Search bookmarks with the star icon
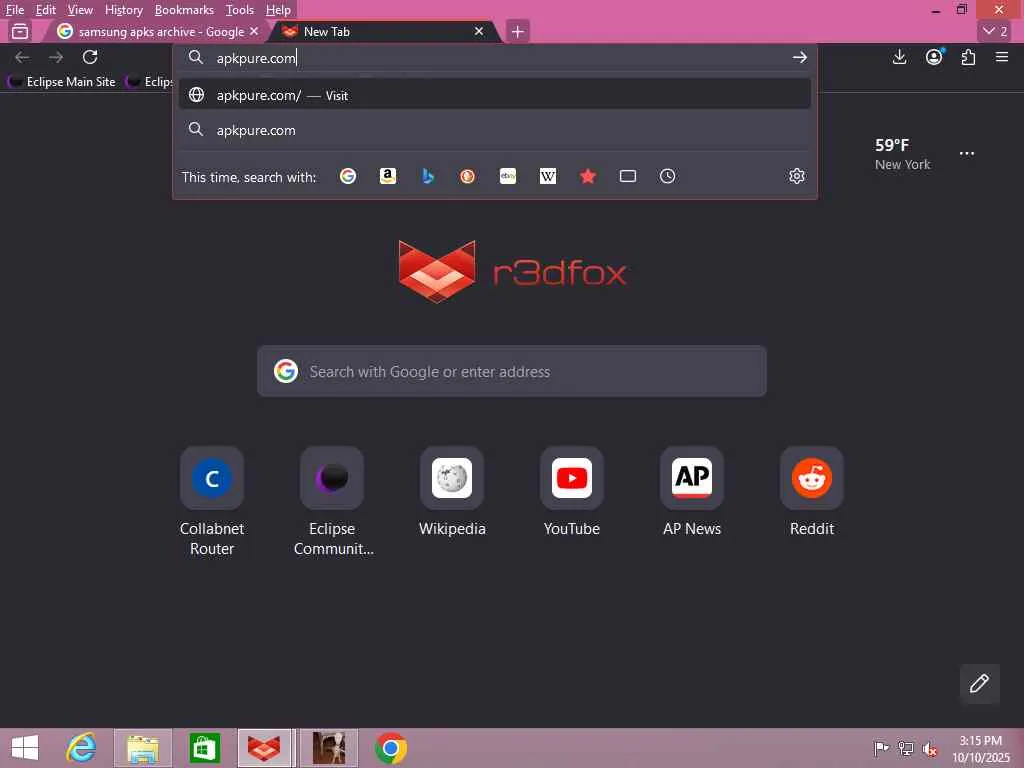Viewport: 1024px width, 768px height. pyautogui.click(x=588, y=176)
